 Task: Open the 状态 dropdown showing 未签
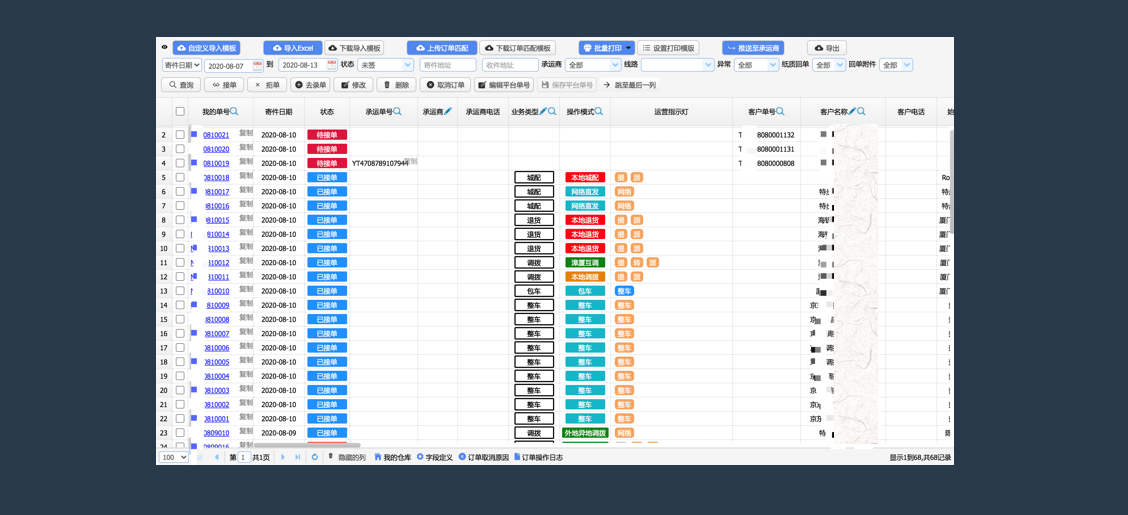(386, 65)
